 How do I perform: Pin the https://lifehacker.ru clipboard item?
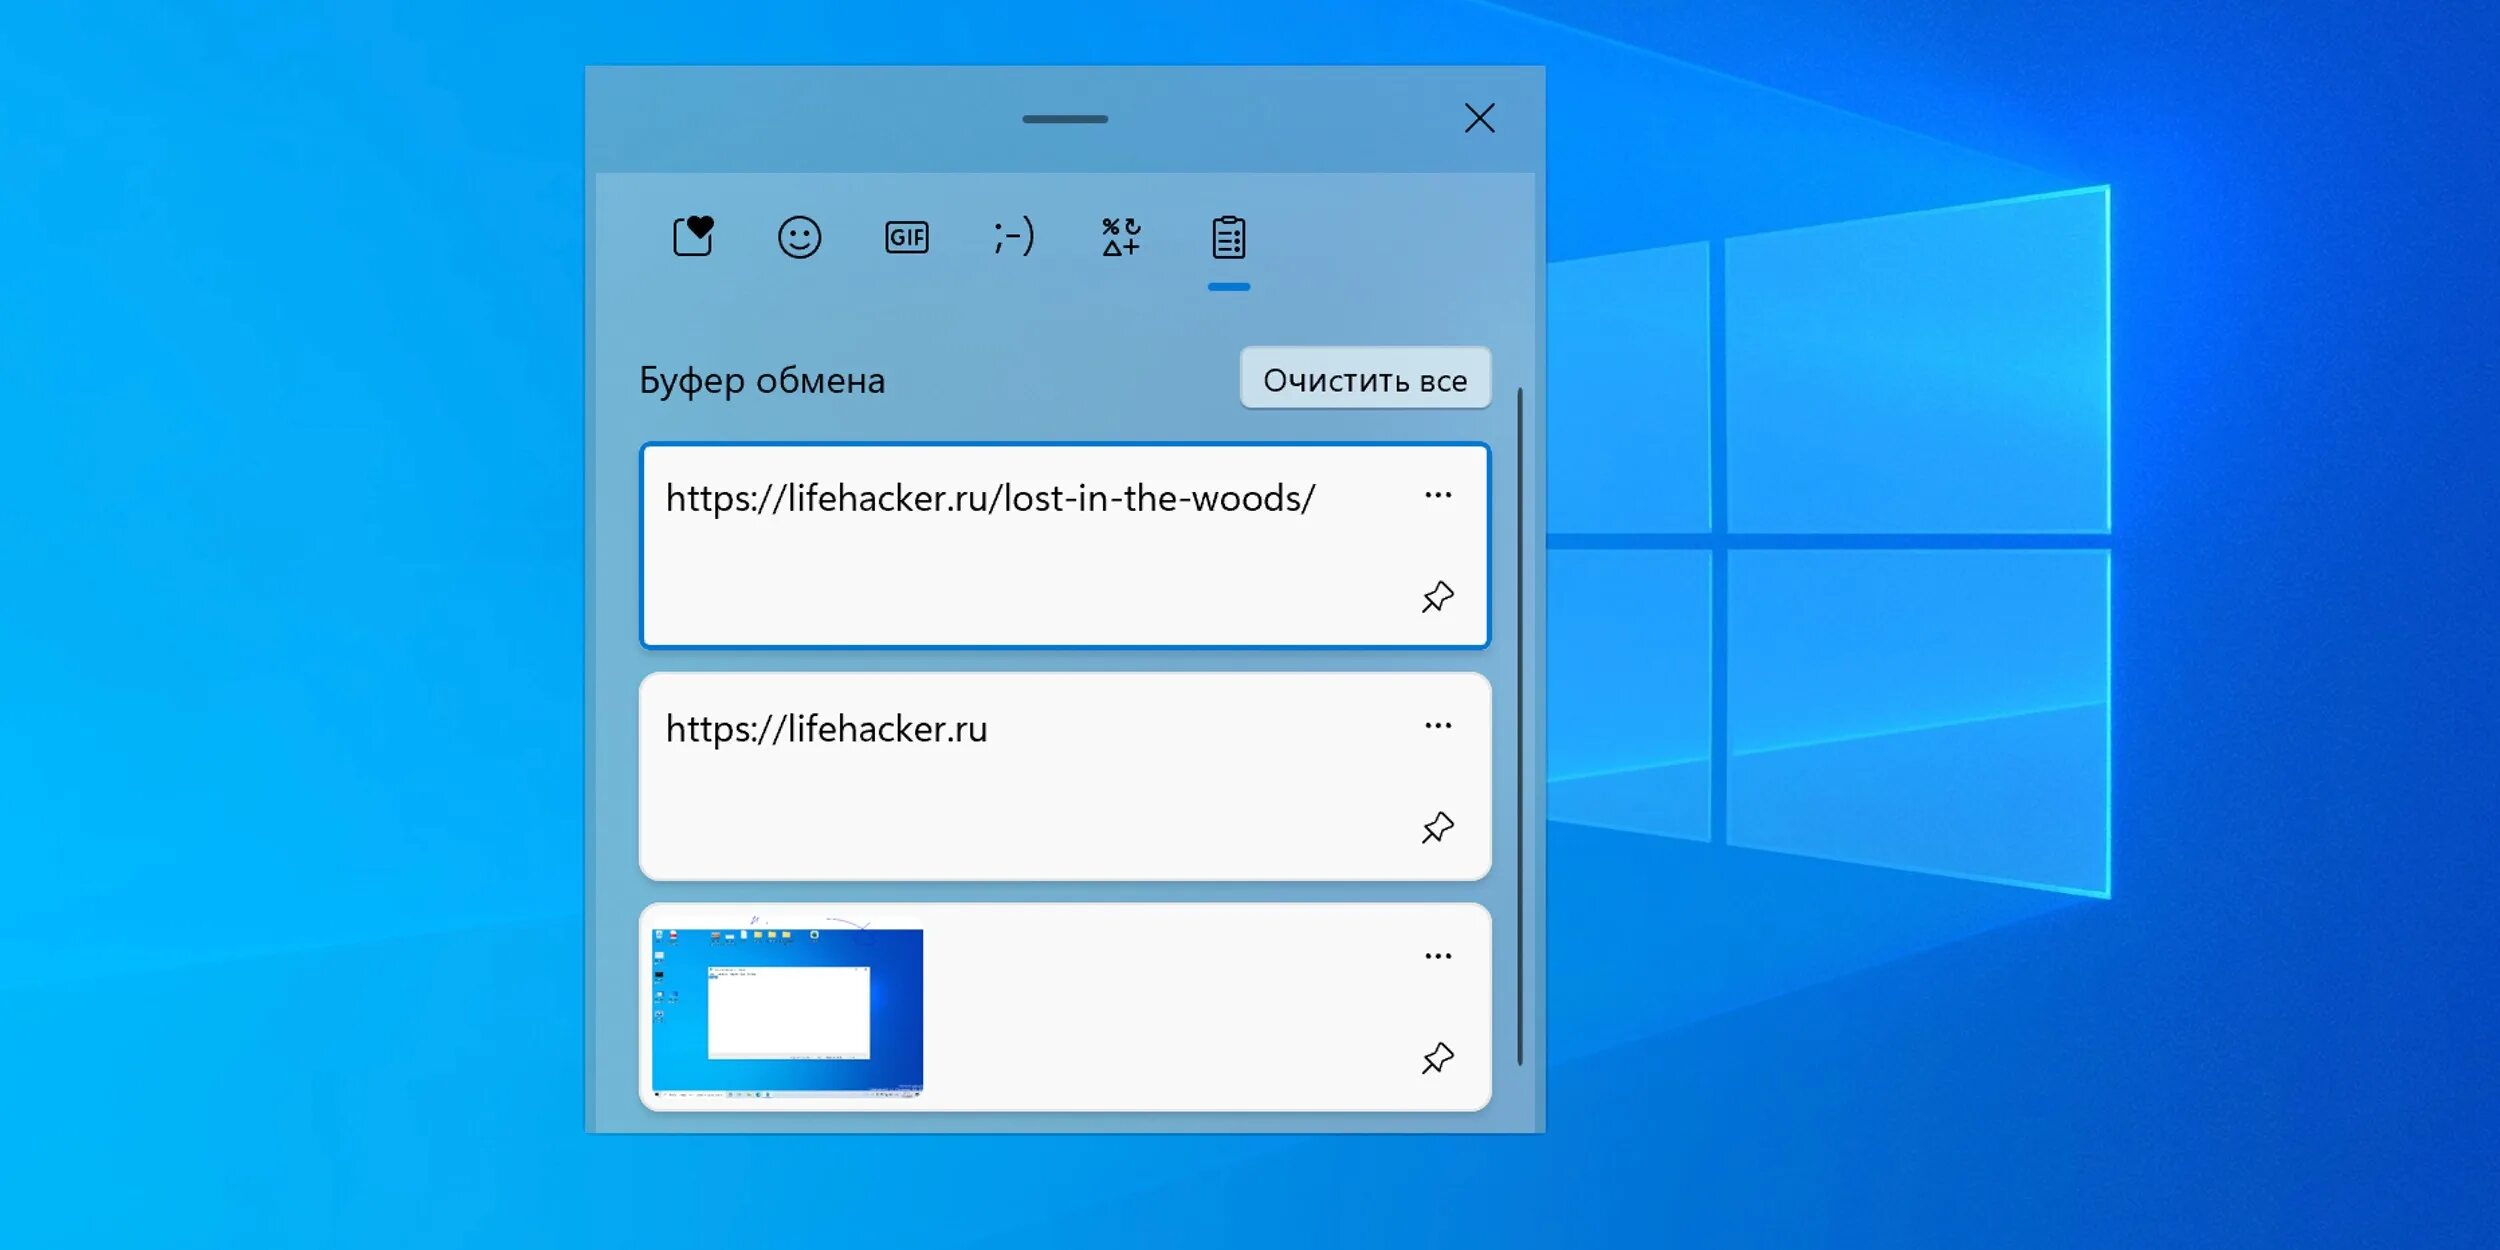pos(1437,827)
